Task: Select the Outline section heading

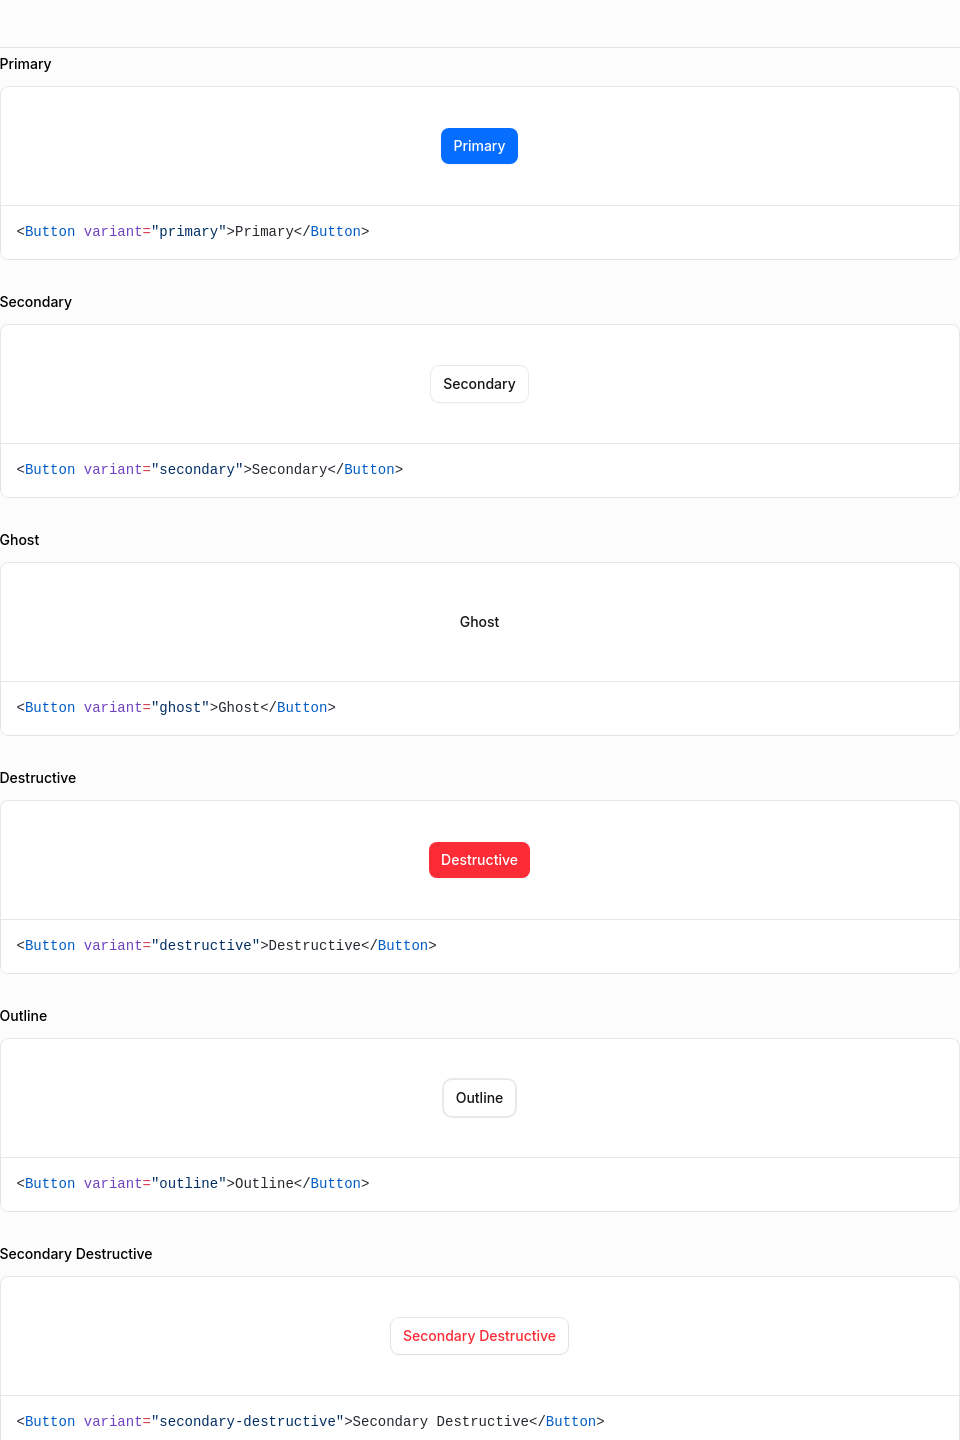Action: [x=24, y=1016]
